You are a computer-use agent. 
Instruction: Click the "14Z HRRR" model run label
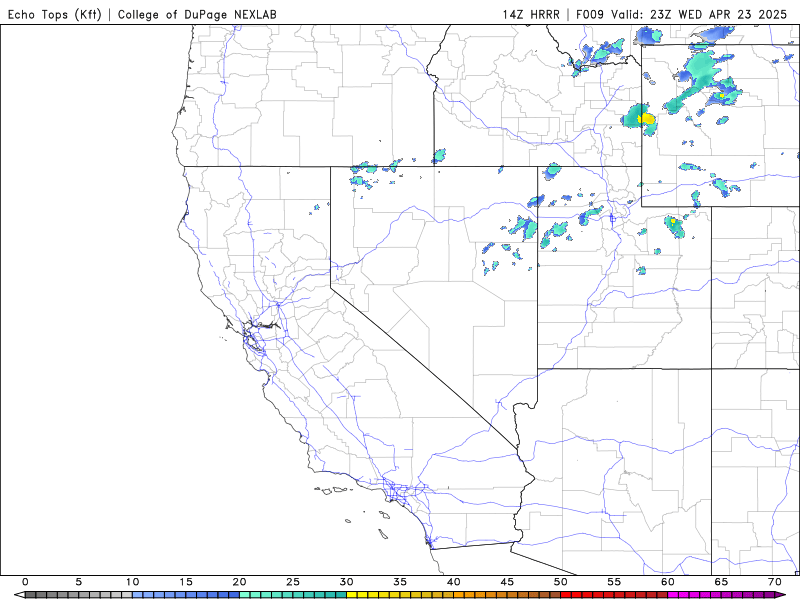[x=531, y=14]
